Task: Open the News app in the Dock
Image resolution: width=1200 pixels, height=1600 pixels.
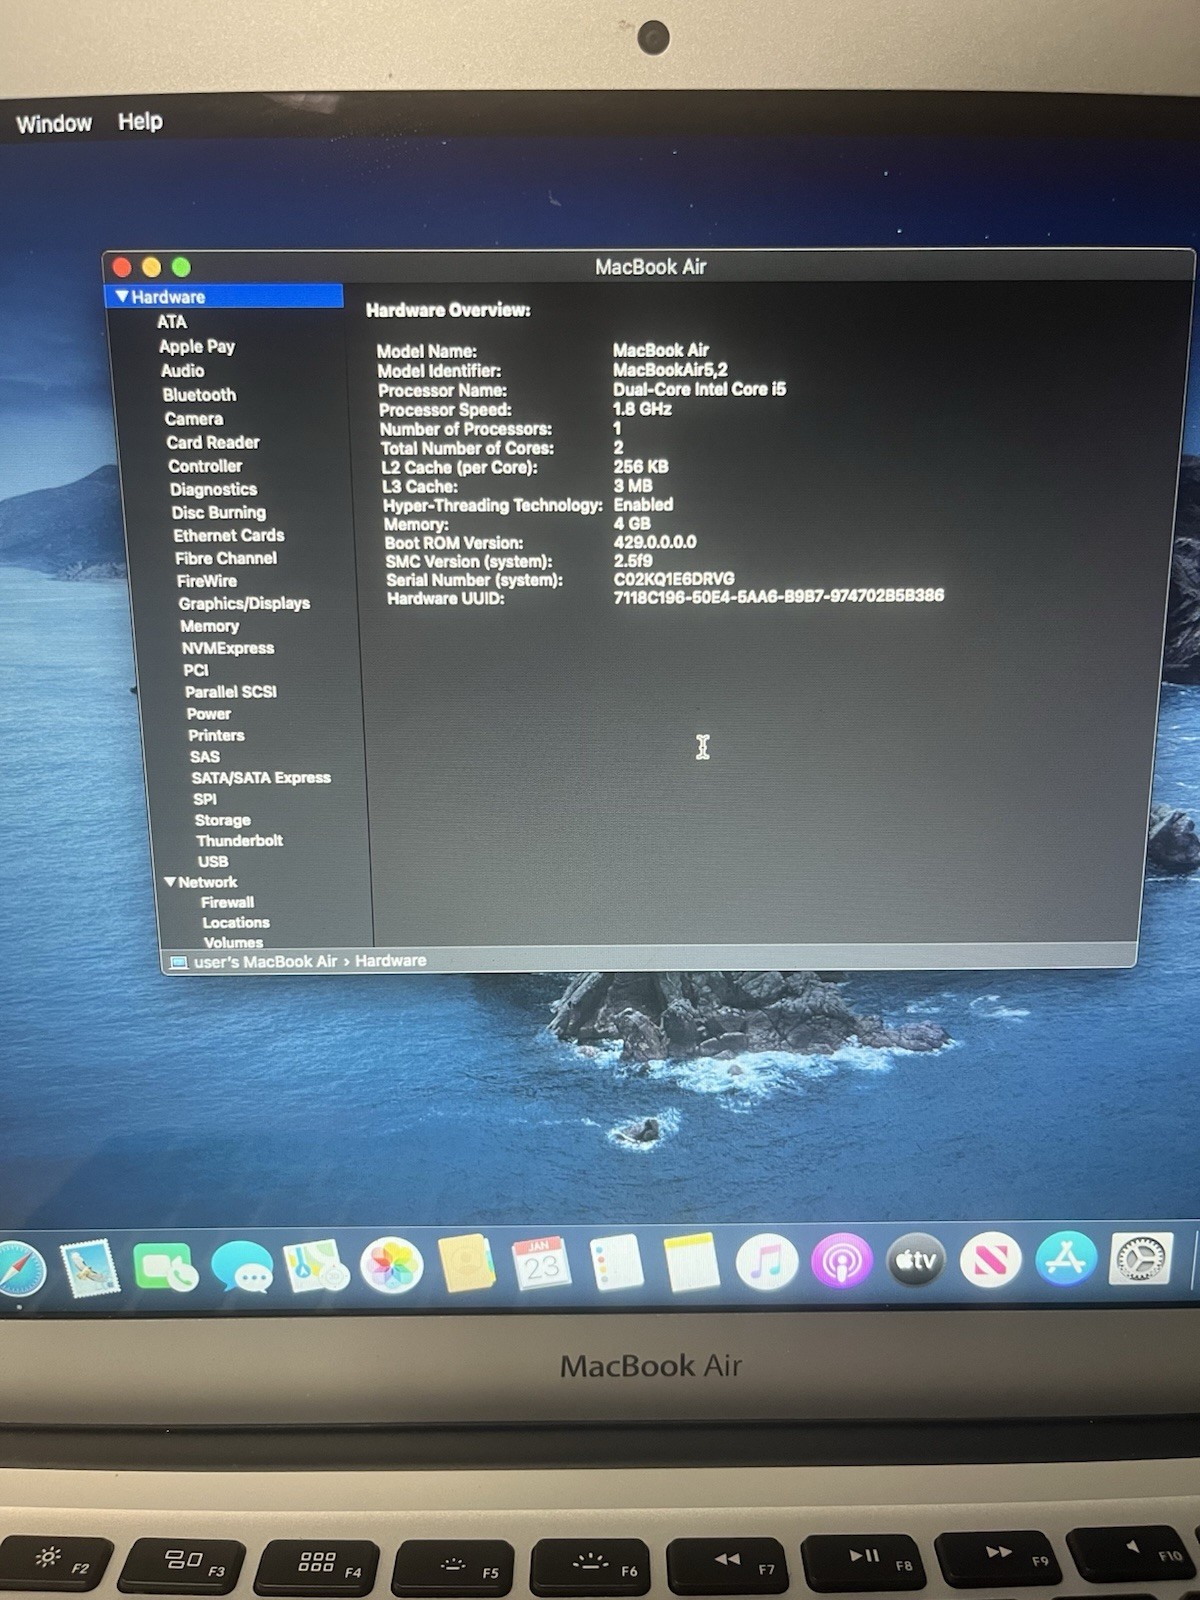Action: (990, 1259)
